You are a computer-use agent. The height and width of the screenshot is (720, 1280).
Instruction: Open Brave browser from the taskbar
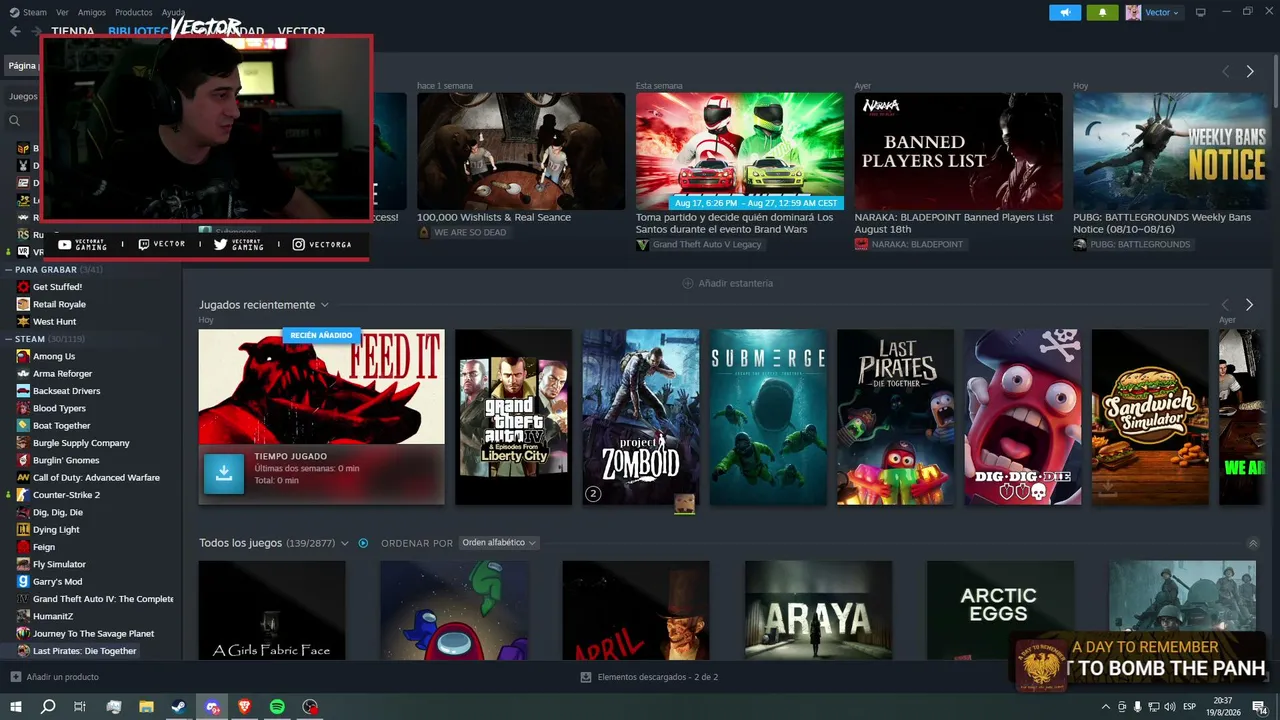point(245,707)
